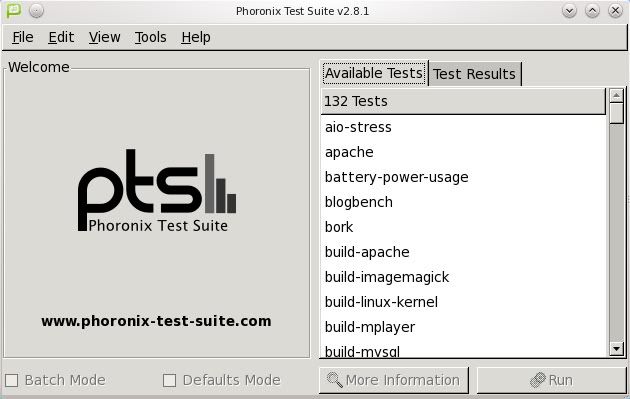
Task: Switch to the Available Tests tab
Action: tap(374, 73)
